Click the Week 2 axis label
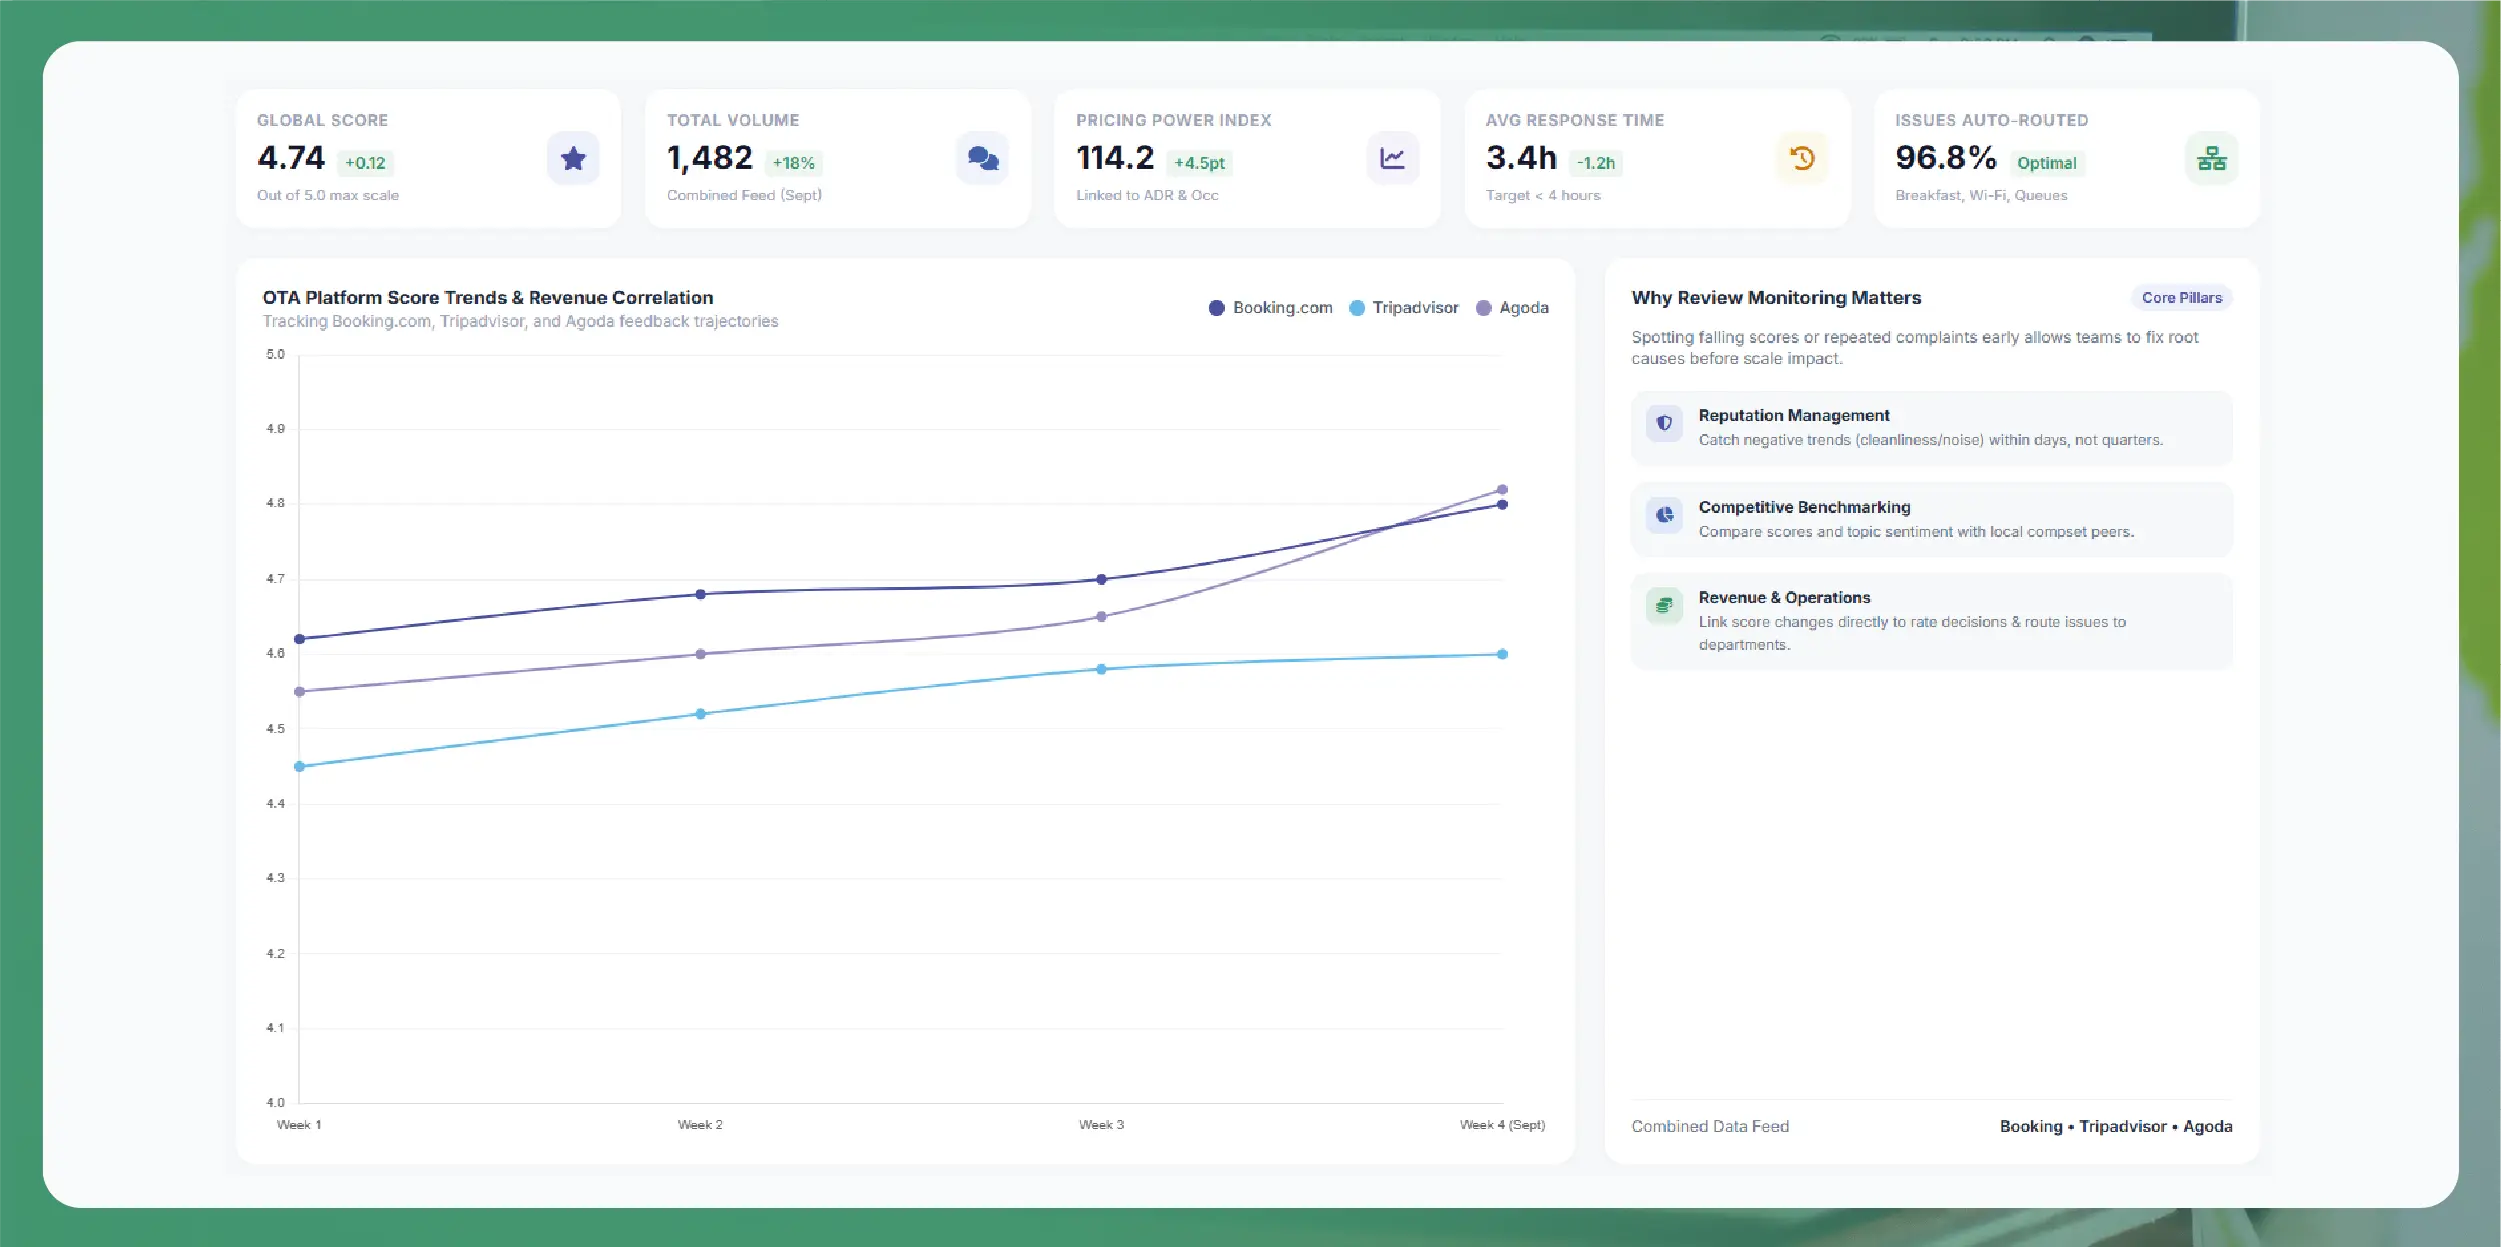This screenshot has height=1248, width=2501. (x=700, y=1125)
